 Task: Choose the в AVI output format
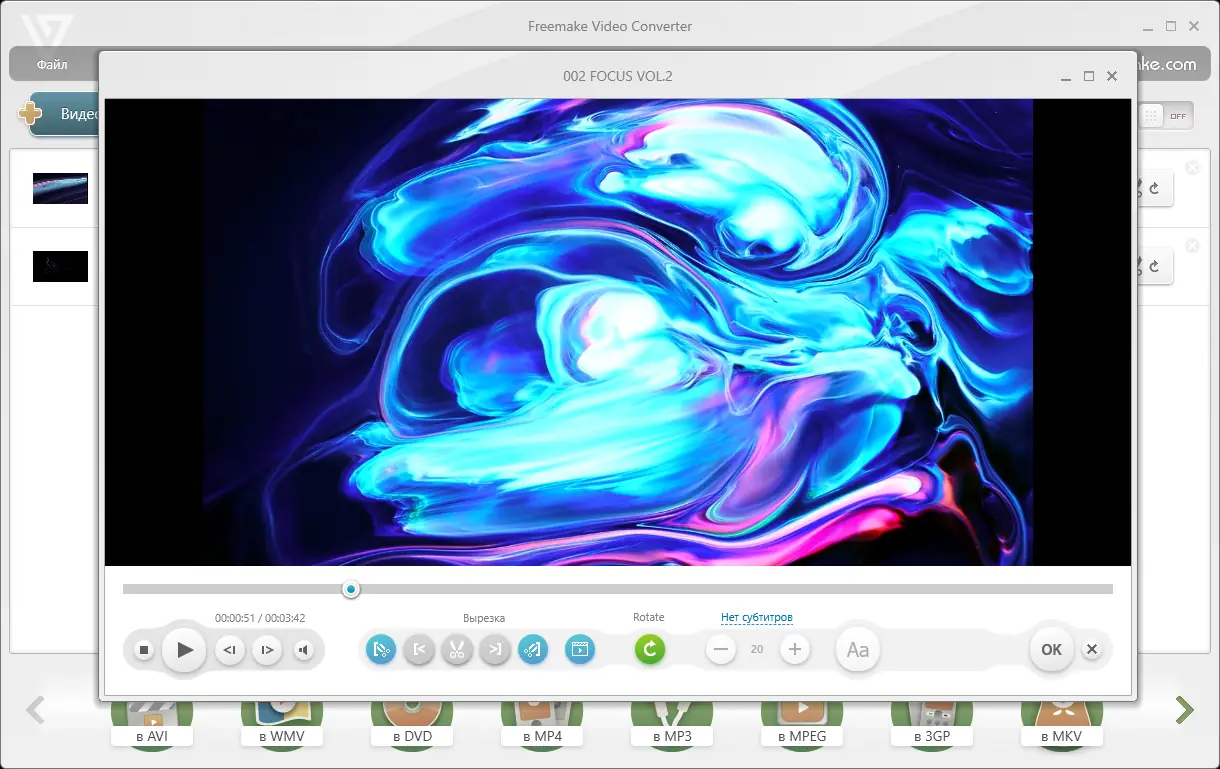[152, 725]
